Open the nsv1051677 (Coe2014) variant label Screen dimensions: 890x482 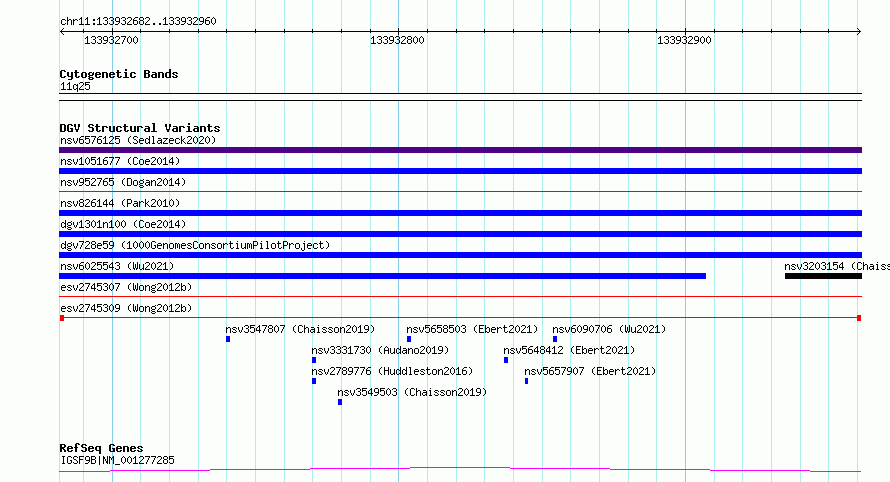[x=120, y=161]
